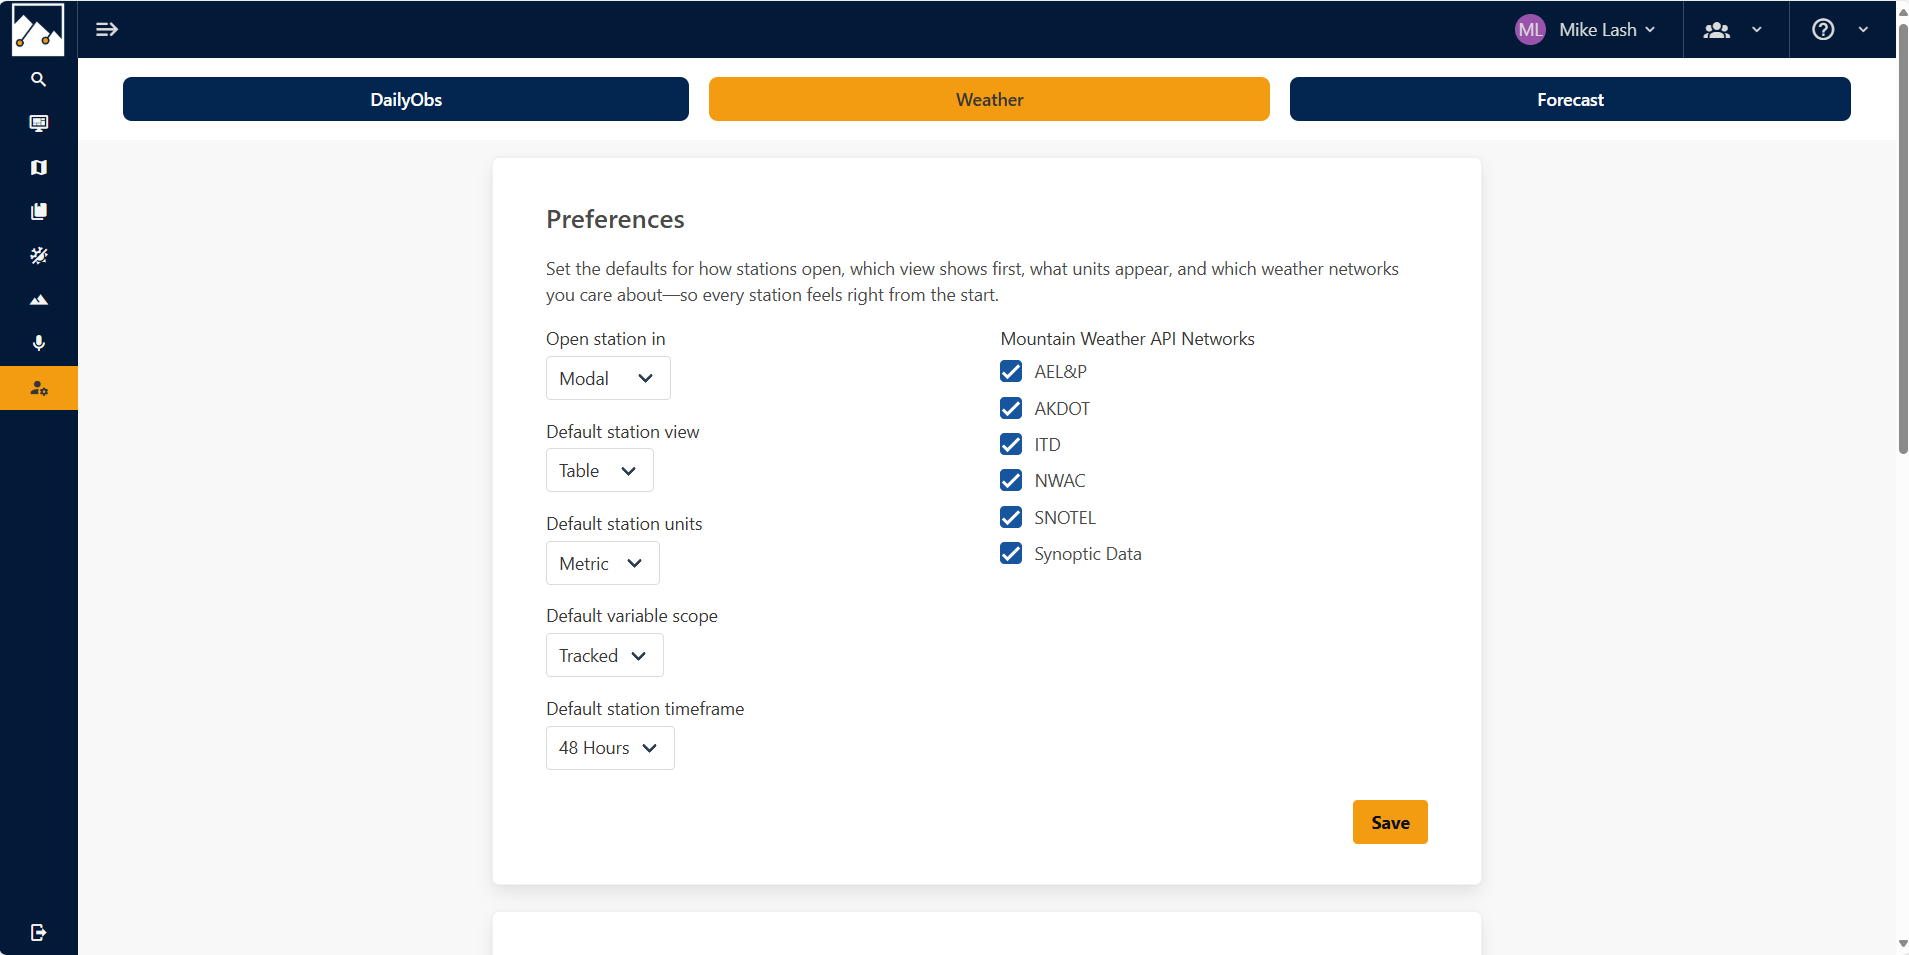The image size is (1909, 955).
Task: Open the Default variable scope Tracked dropdown
Action: pos(604,655)
